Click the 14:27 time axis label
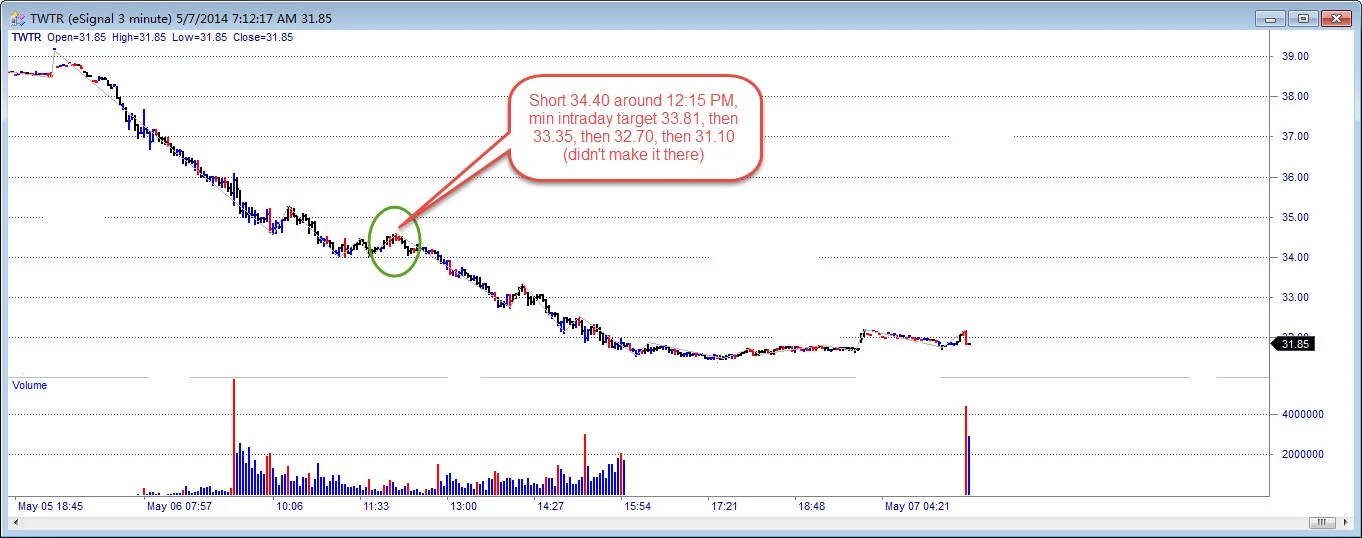The height and width of the screenshot is (538, 1362). tap(550, 507)
